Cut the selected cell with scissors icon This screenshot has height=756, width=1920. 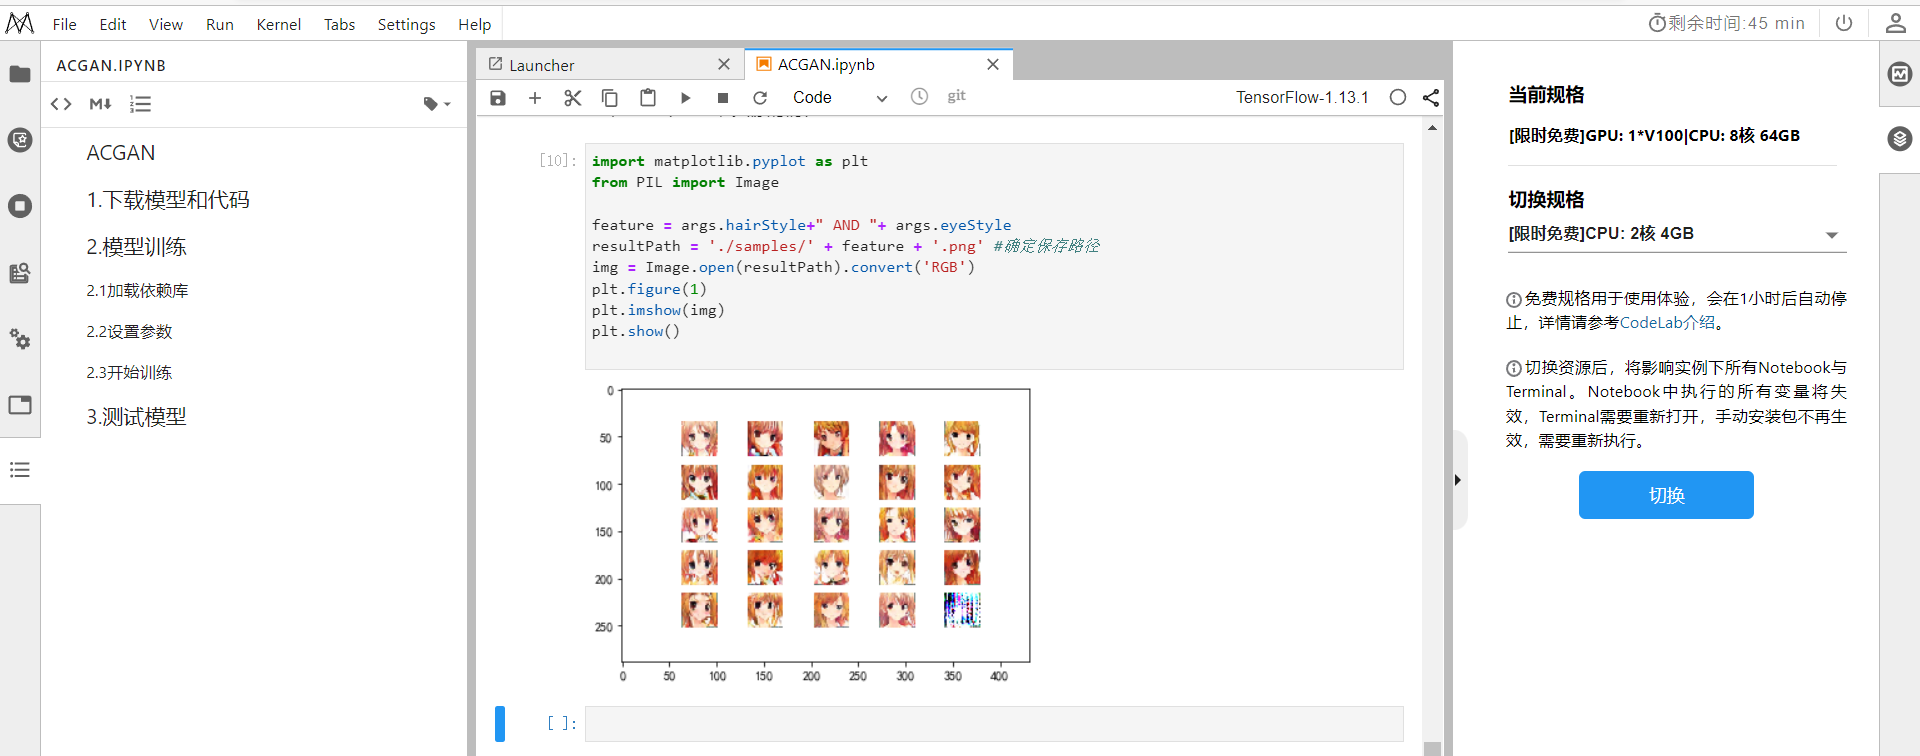pyautogui.click(x=572, y=97)
